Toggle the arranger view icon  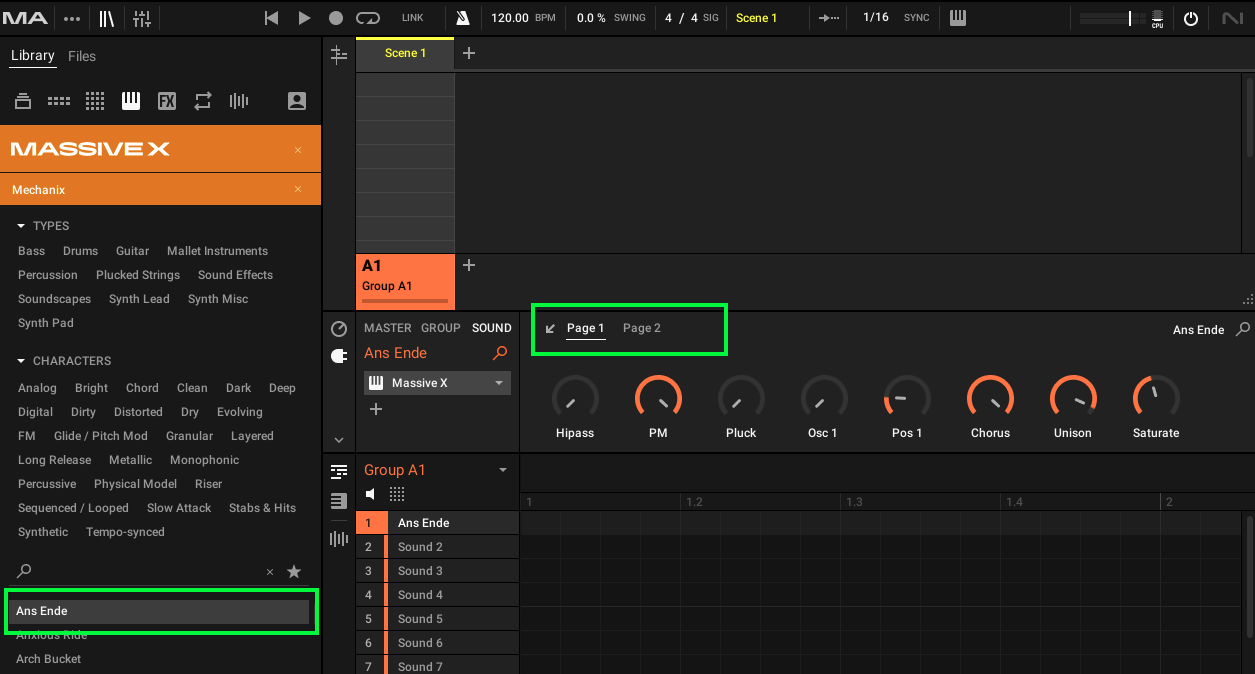click(339, 55)
